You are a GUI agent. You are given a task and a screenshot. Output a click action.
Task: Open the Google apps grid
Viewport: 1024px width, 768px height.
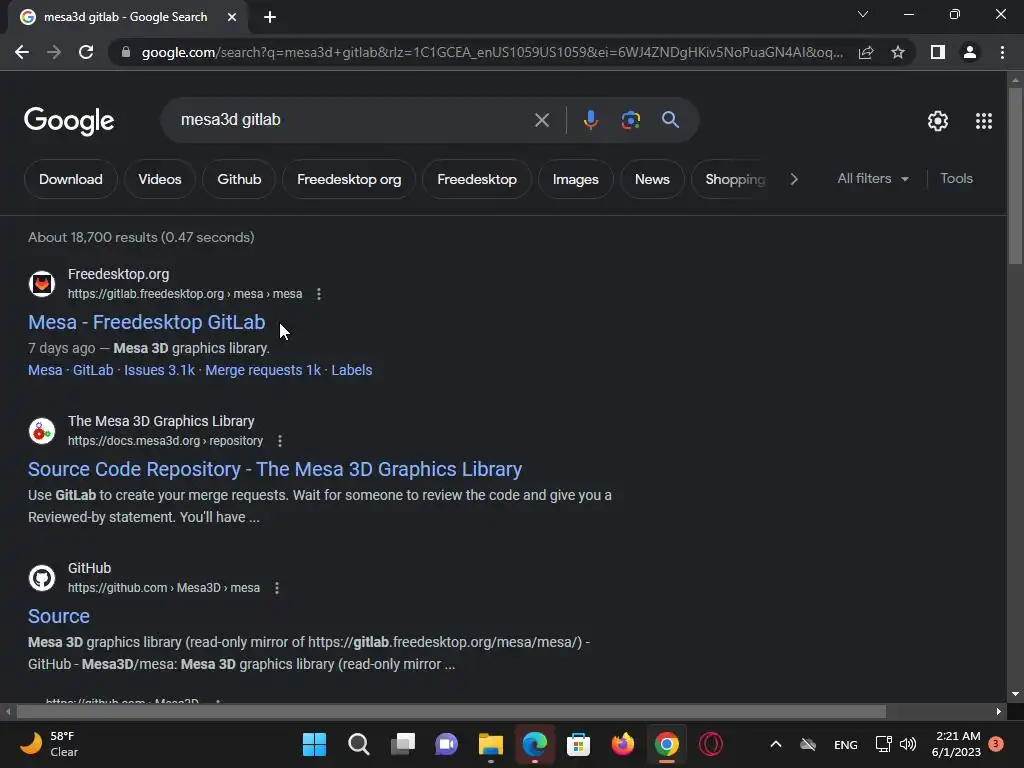(x=984, y=121)
